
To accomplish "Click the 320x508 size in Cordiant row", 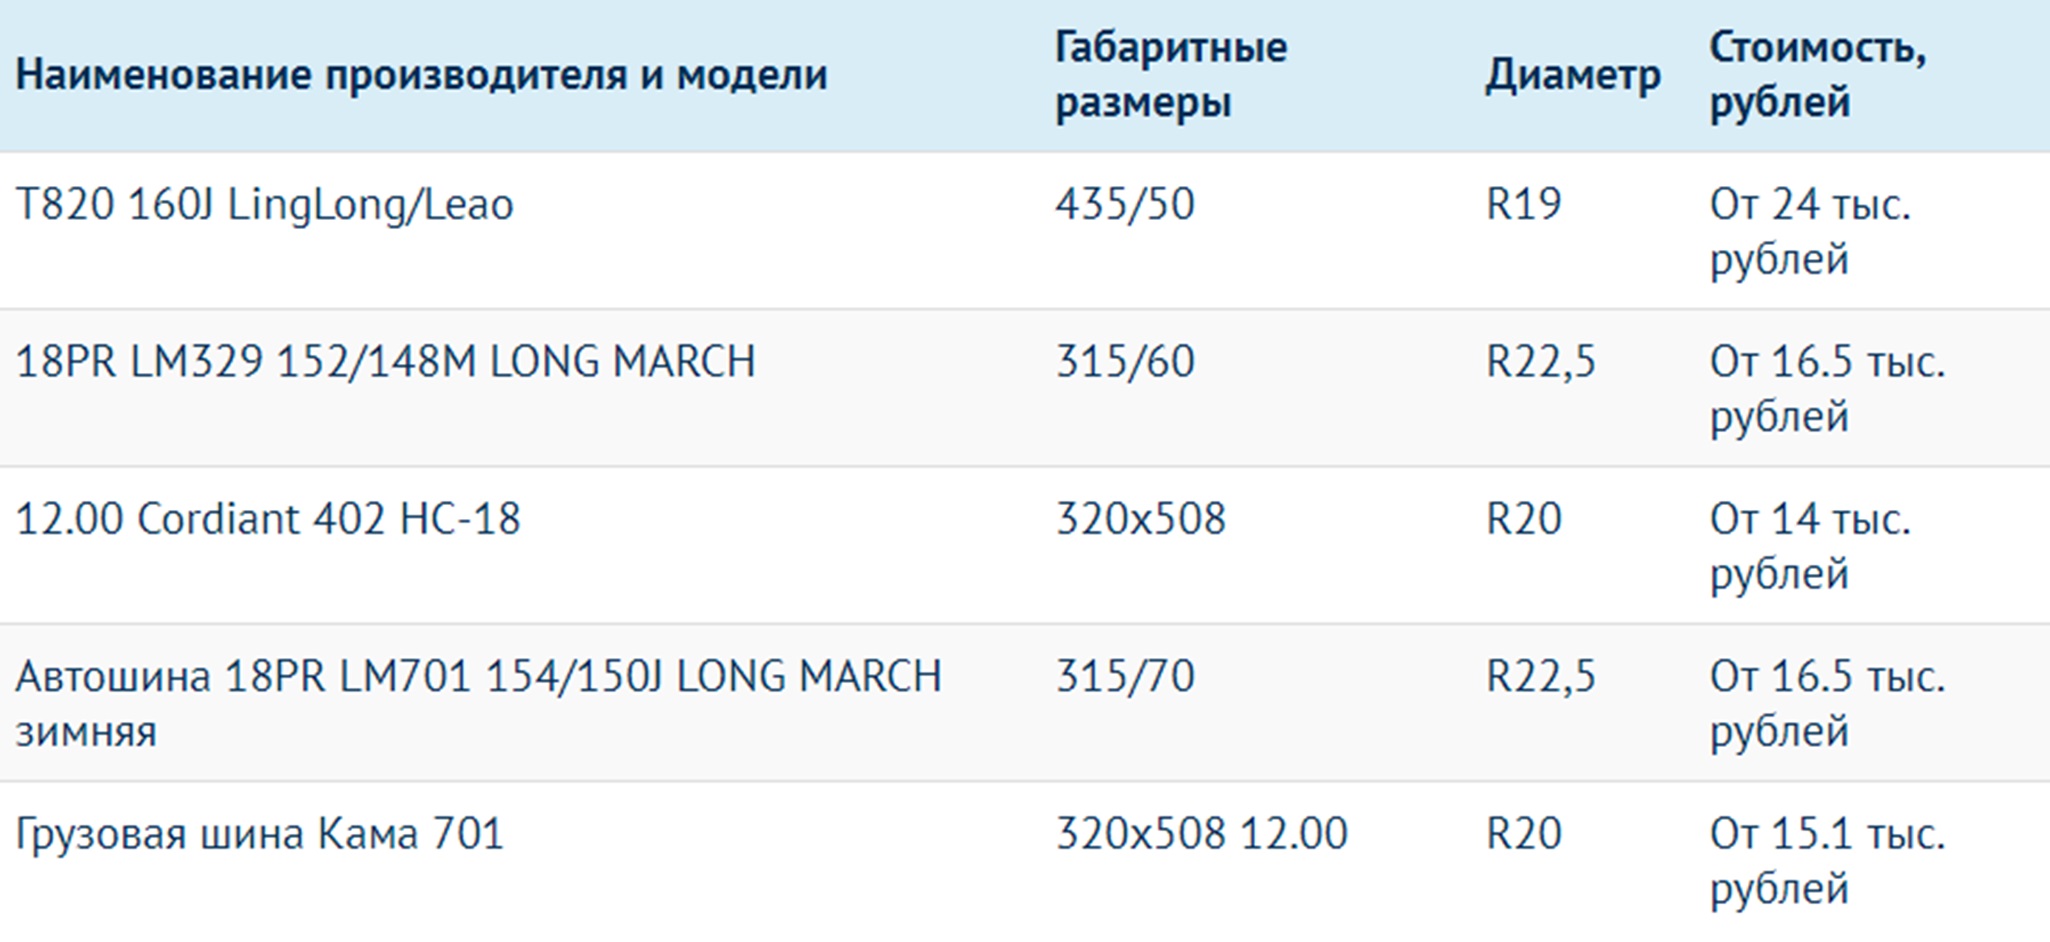I will click(x=1141, y=519).
